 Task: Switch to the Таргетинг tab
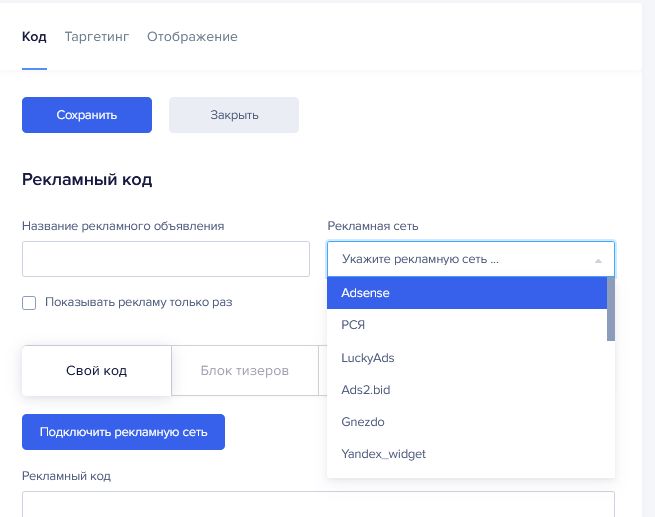click(97, 37)
